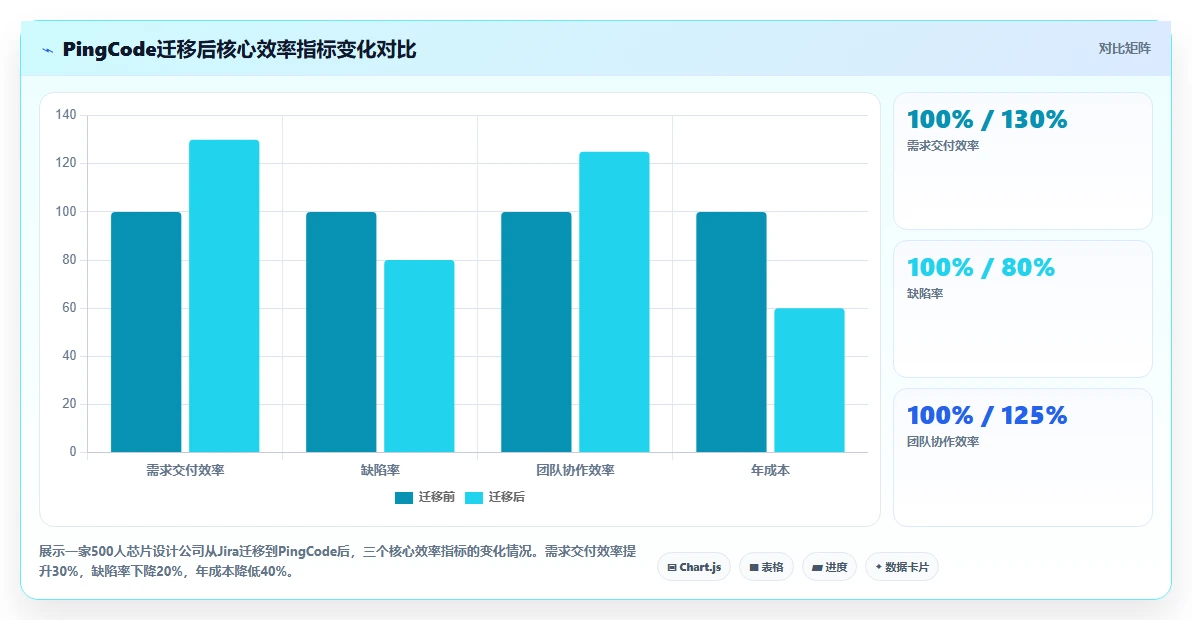Click the 迁移前 bar for 缺陷率
Viewport: 1192px width, 620px height.
tap(341, 332)
